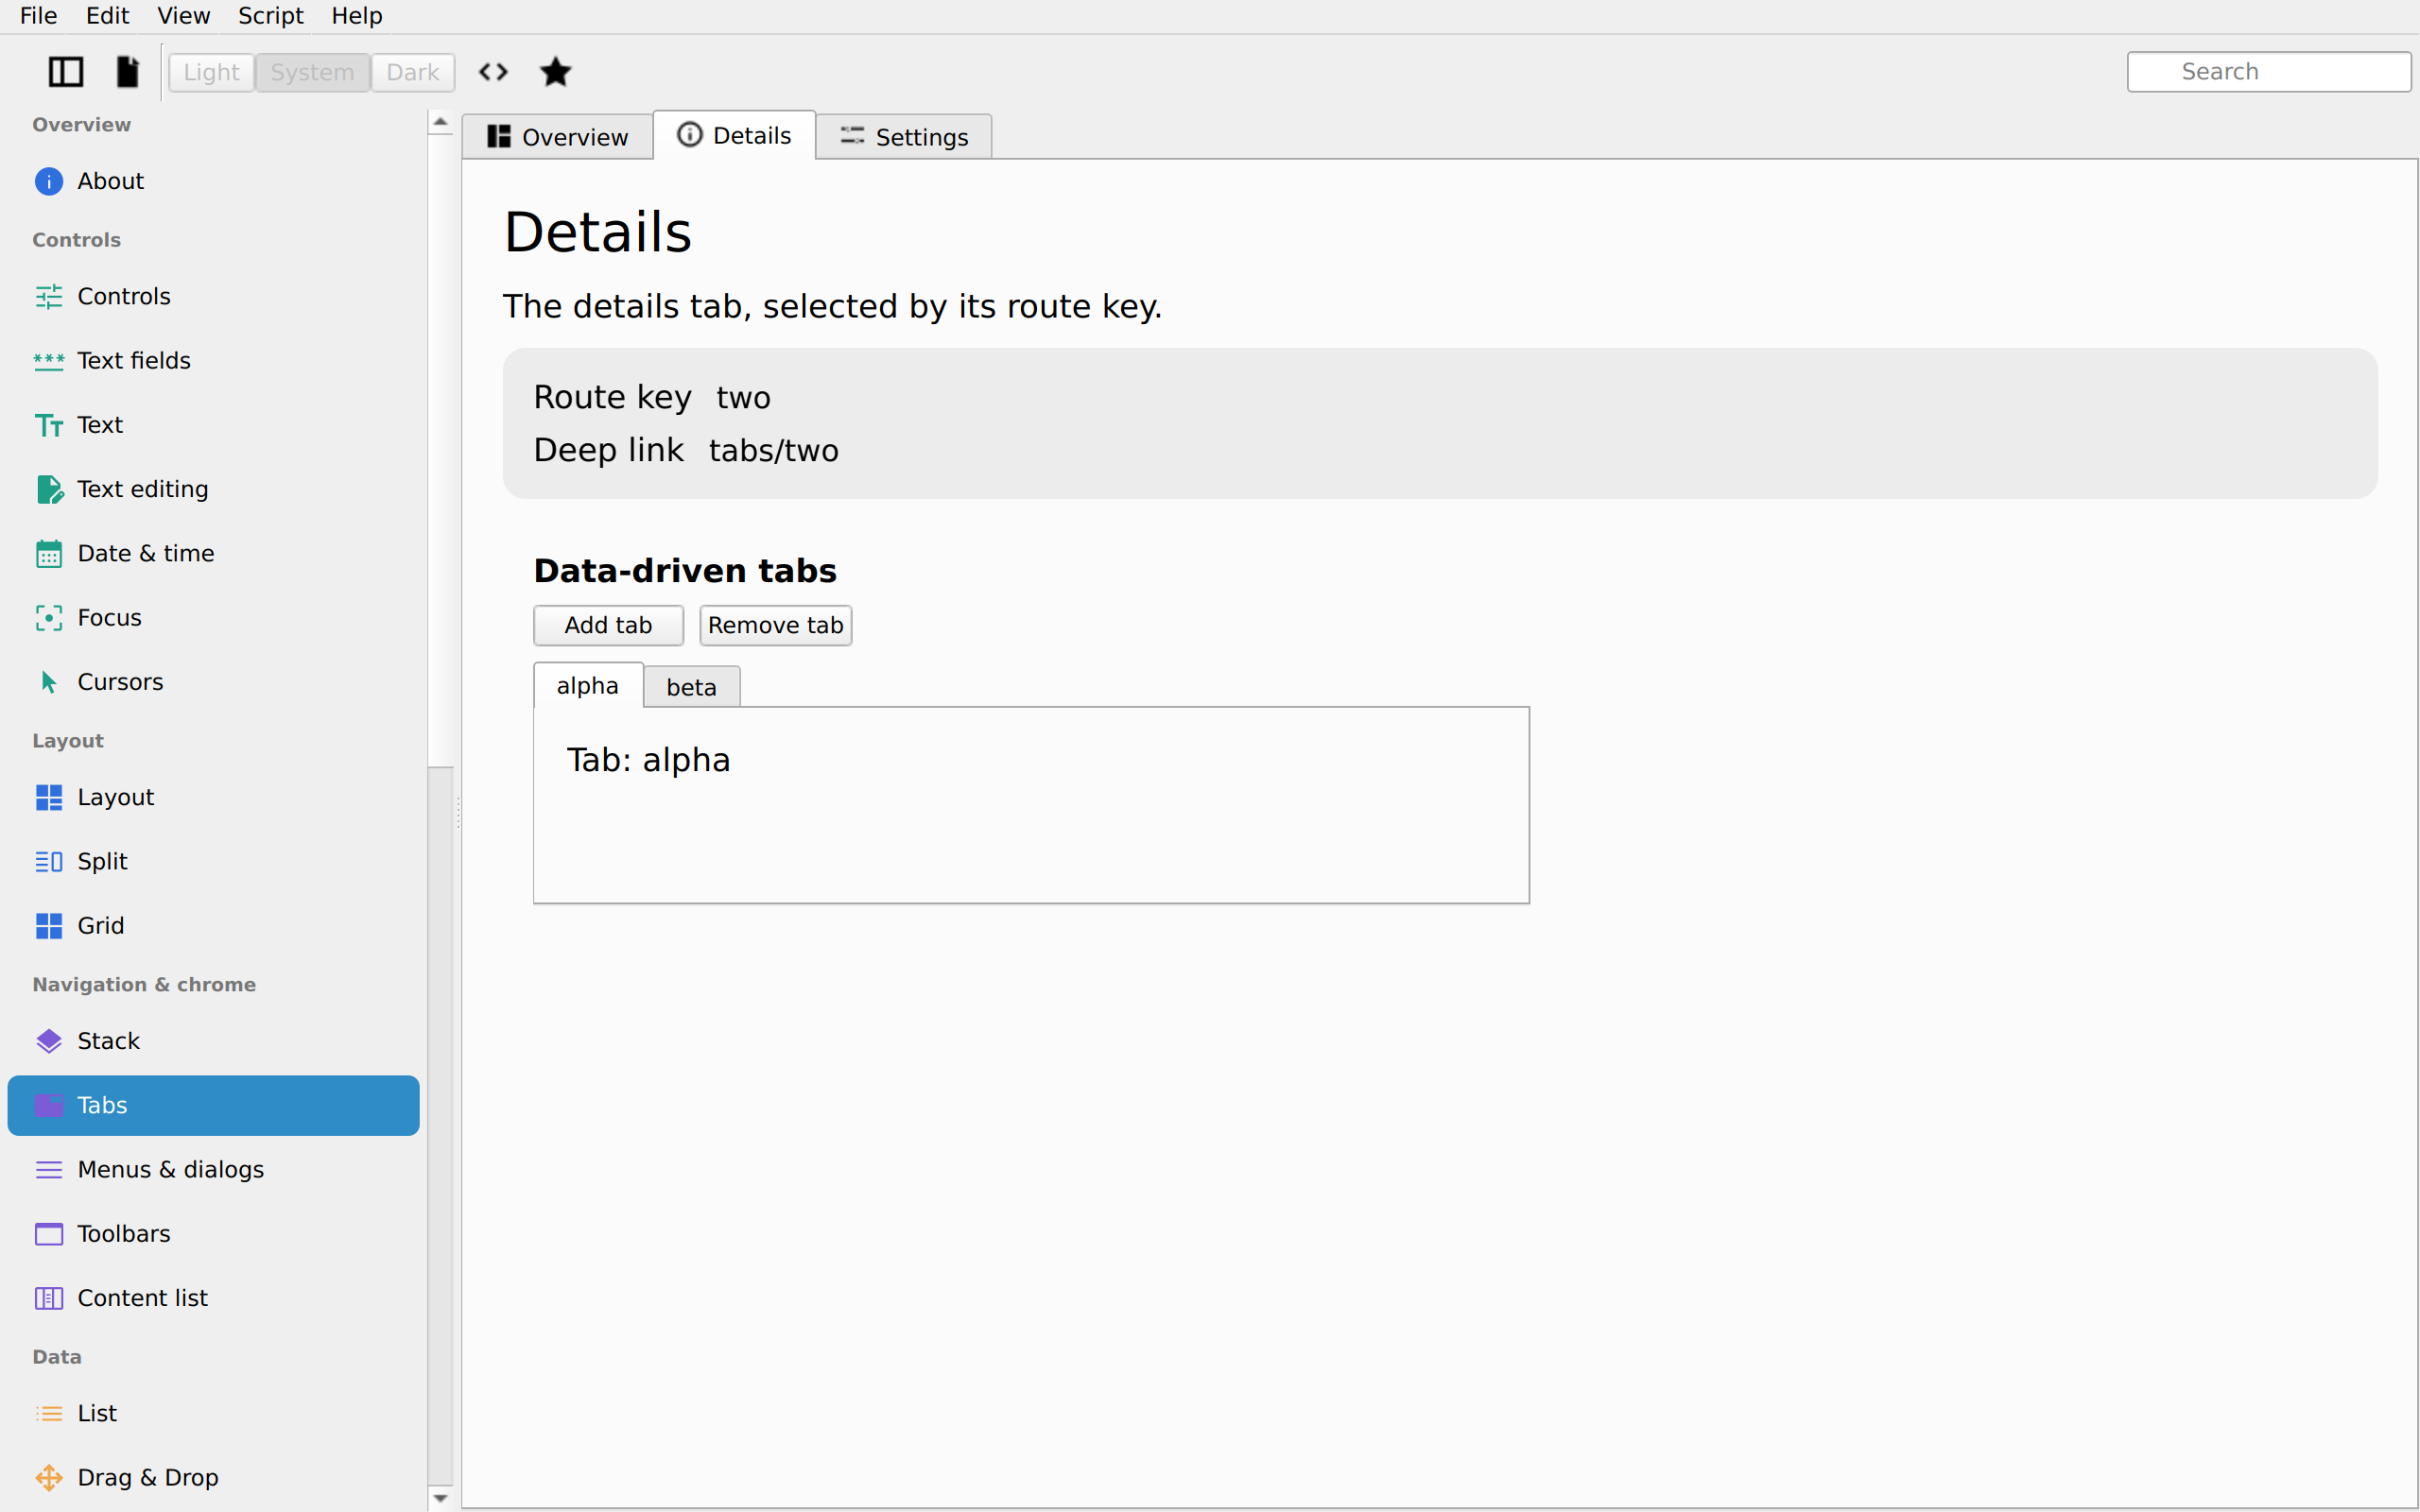Go to Text fields in sidebar

pos(213,361)
